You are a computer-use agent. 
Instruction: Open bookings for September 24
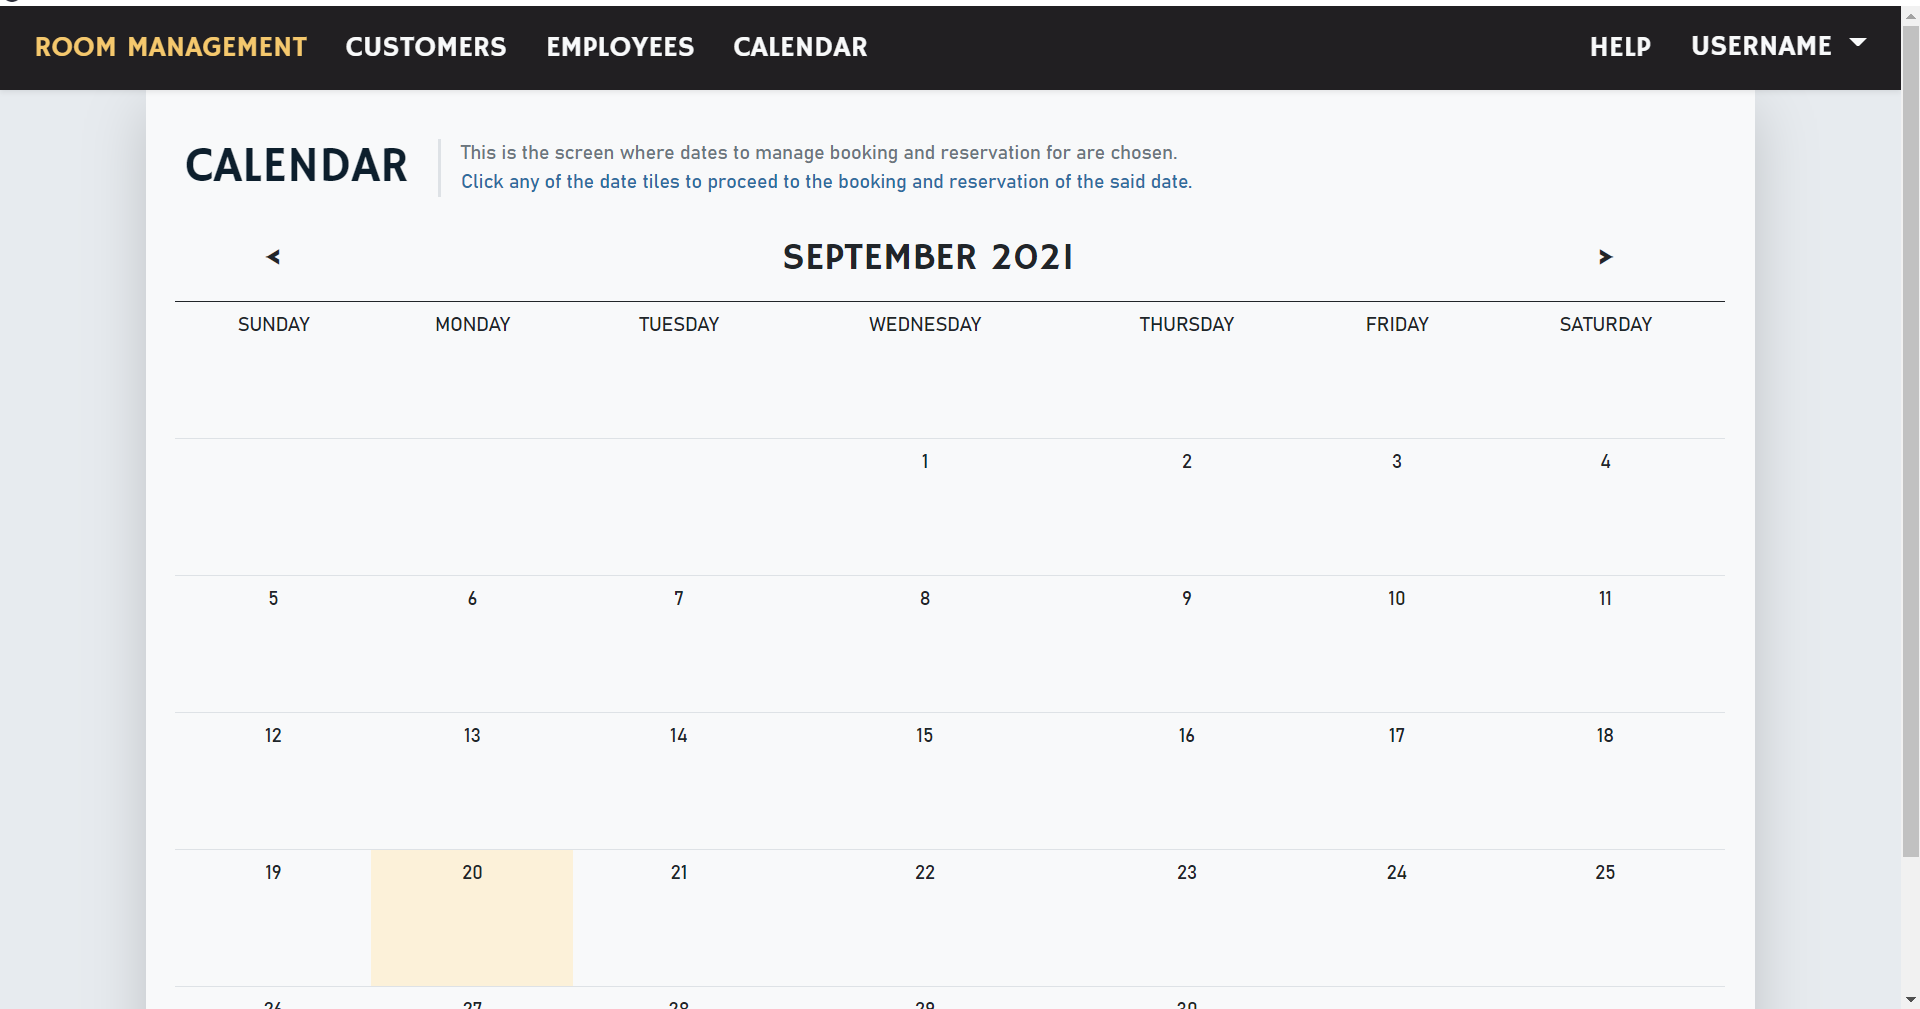click(1397, 918)
